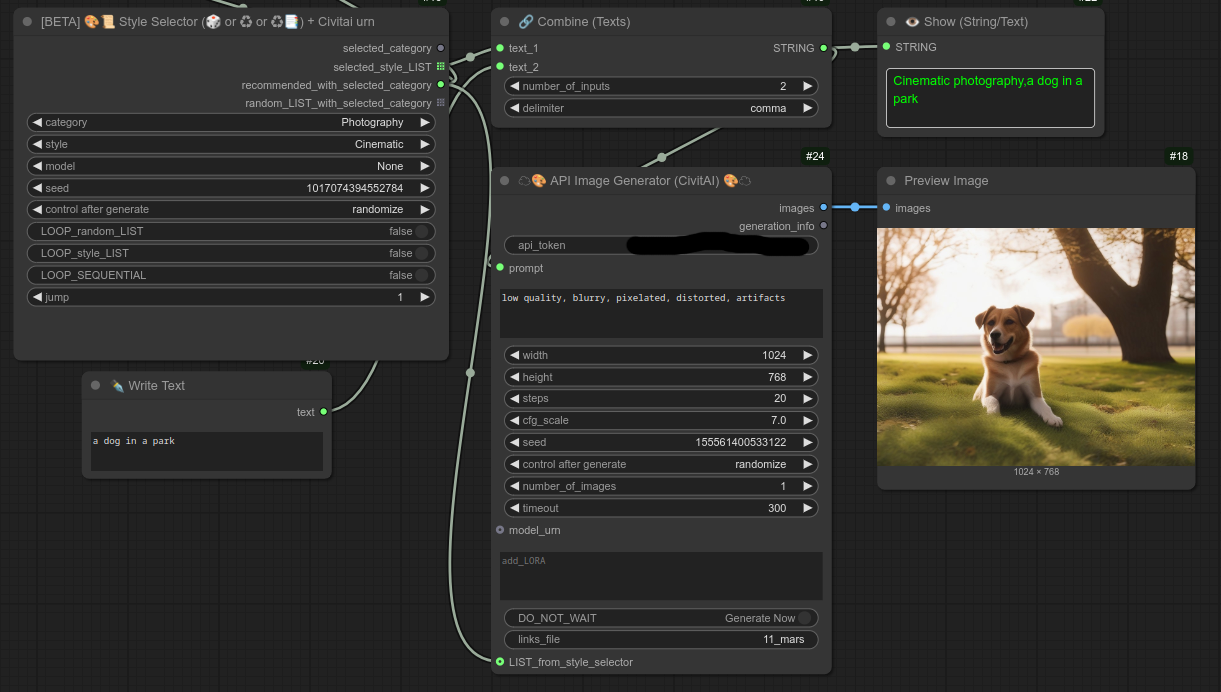Click the monkey emoji in API Image Generator title
The image size is (1221, 692).
click(539, 181)
